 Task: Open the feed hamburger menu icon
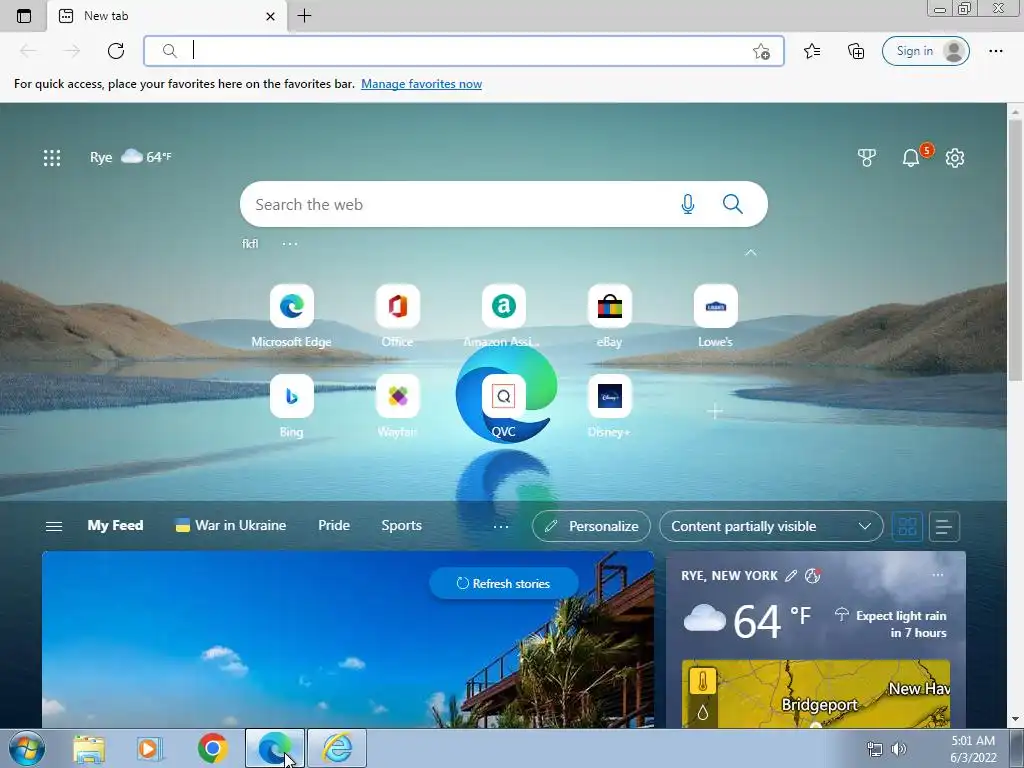click(x=54, y=526)
